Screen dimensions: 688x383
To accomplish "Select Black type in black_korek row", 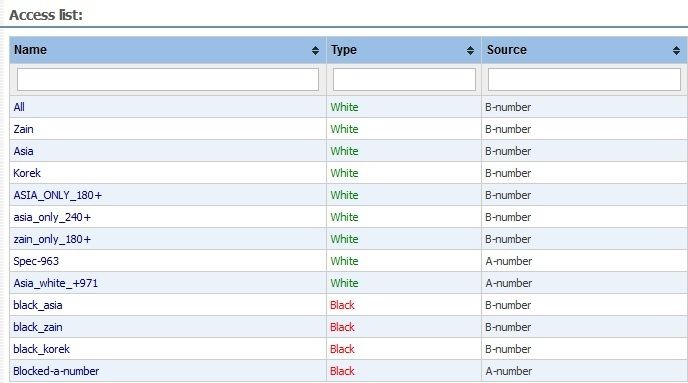I will coord(342,349).
